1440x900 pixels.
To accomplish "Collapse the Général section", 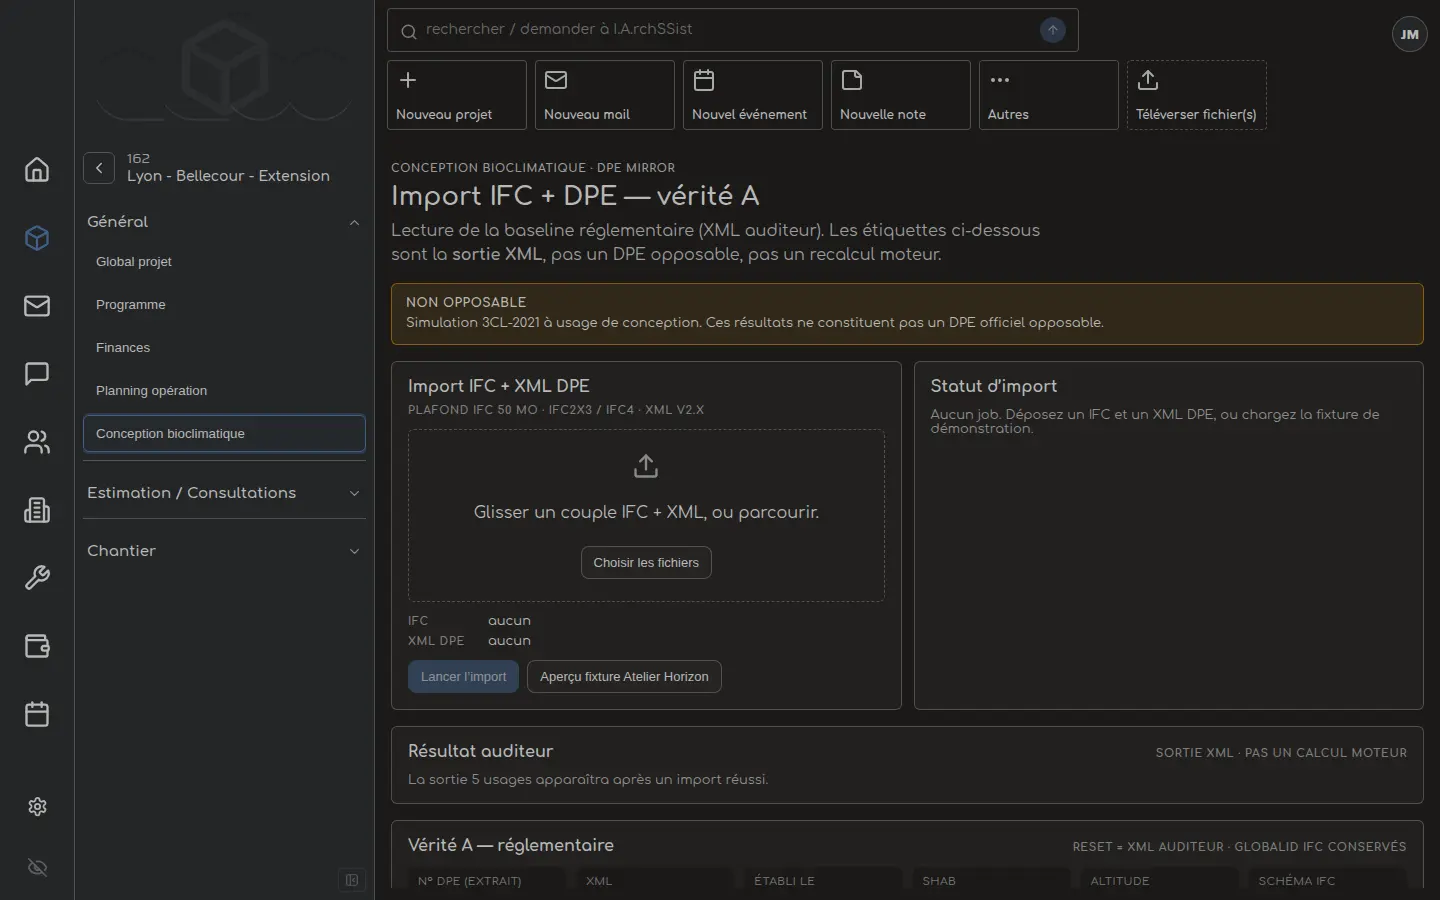I will tap(224, 222).
